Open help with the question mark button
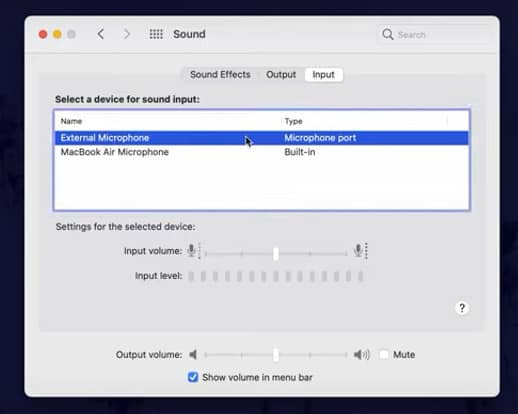This screenshot has height=414, width=518. [x=462, y=308]
